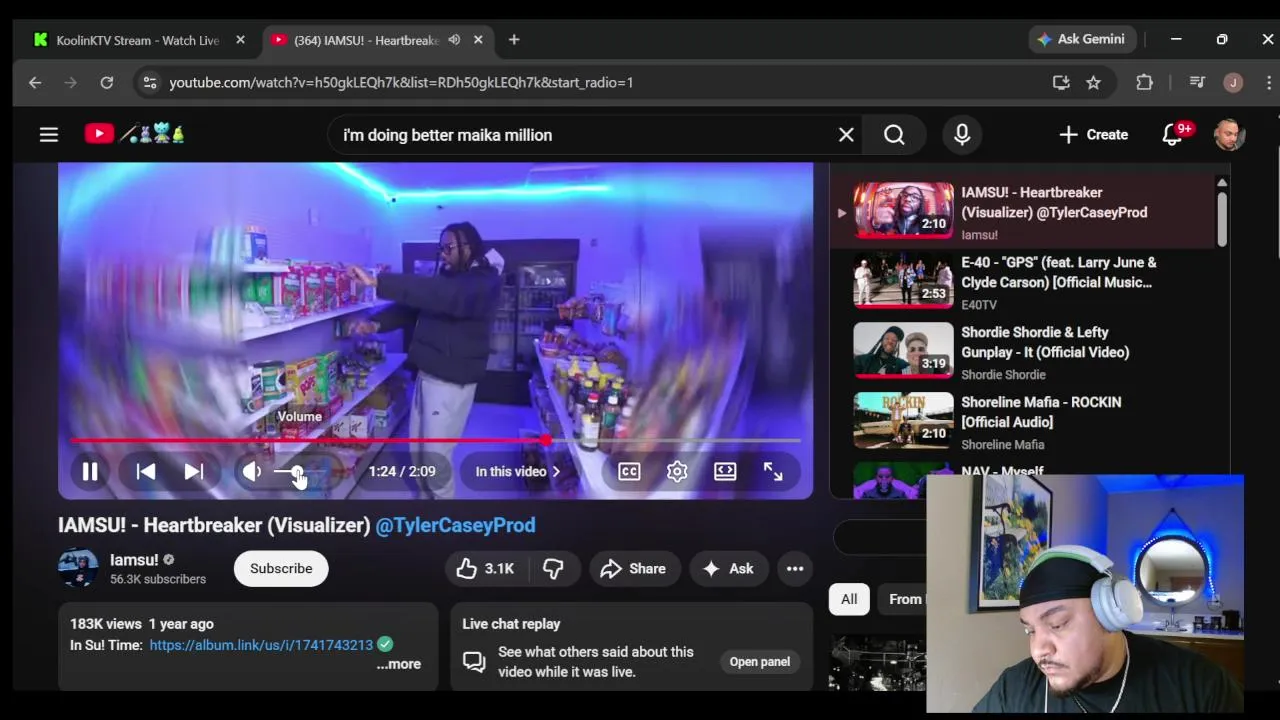Open YouTube account avatar menu
Image resolution: width=1280 pixels, height=720 pixels.
[1229, 135]
